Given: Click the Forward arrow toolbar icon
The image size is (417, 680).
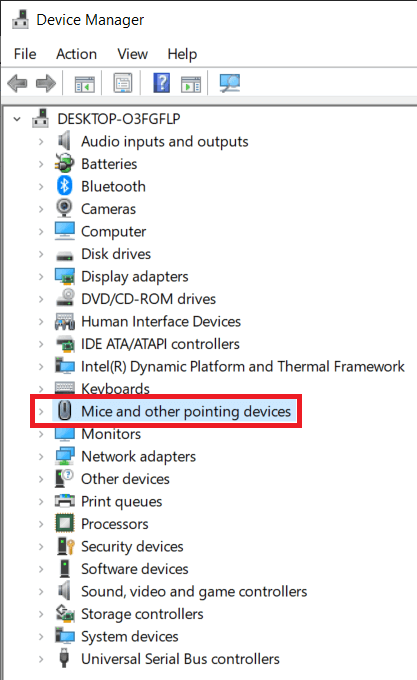Looking at the screenshot, I should pyautogui.click(x=46, y=83).
